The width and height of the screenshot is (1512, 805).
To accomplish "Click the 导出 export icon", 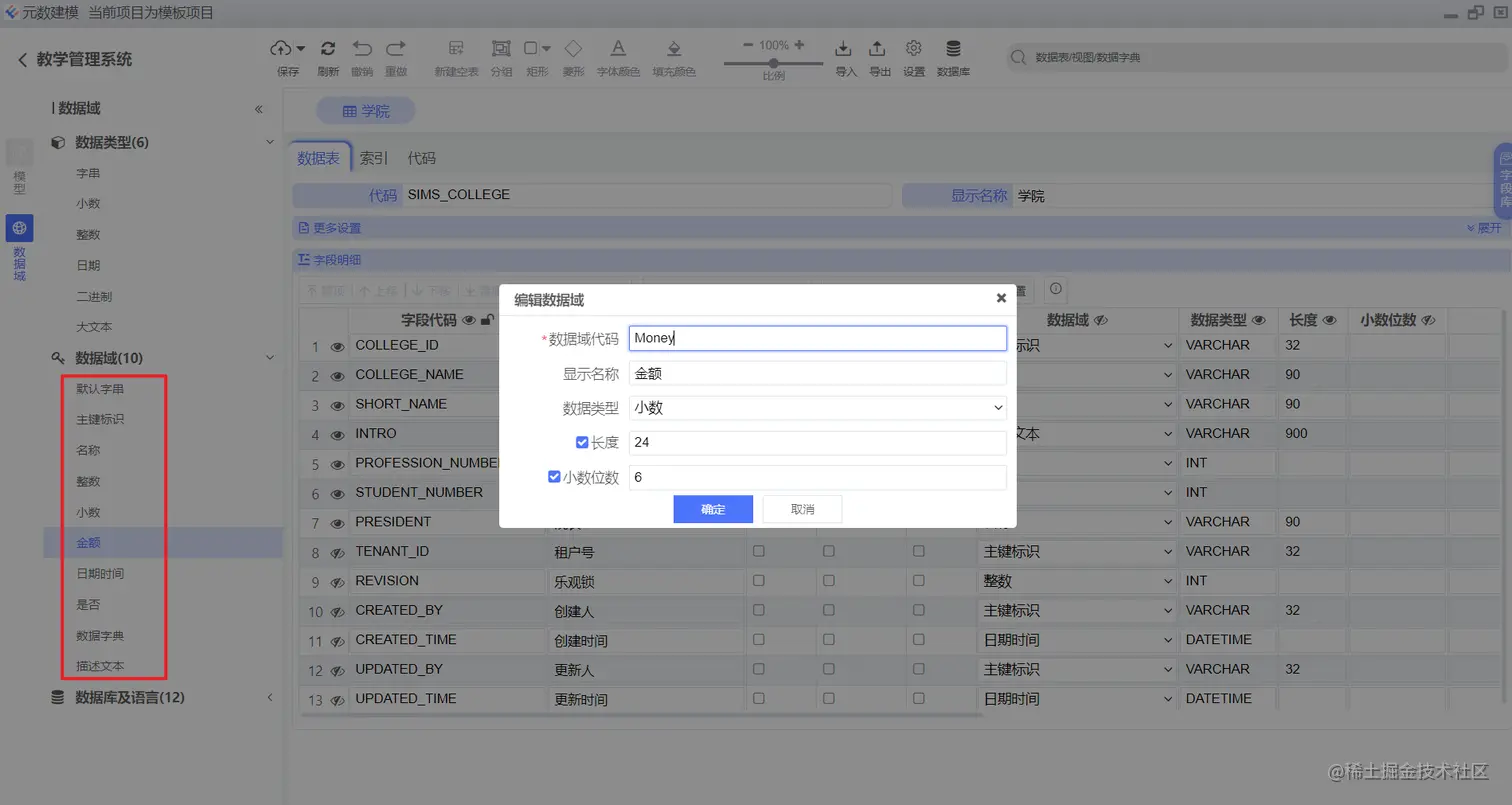I will click(x=877, y=49).
